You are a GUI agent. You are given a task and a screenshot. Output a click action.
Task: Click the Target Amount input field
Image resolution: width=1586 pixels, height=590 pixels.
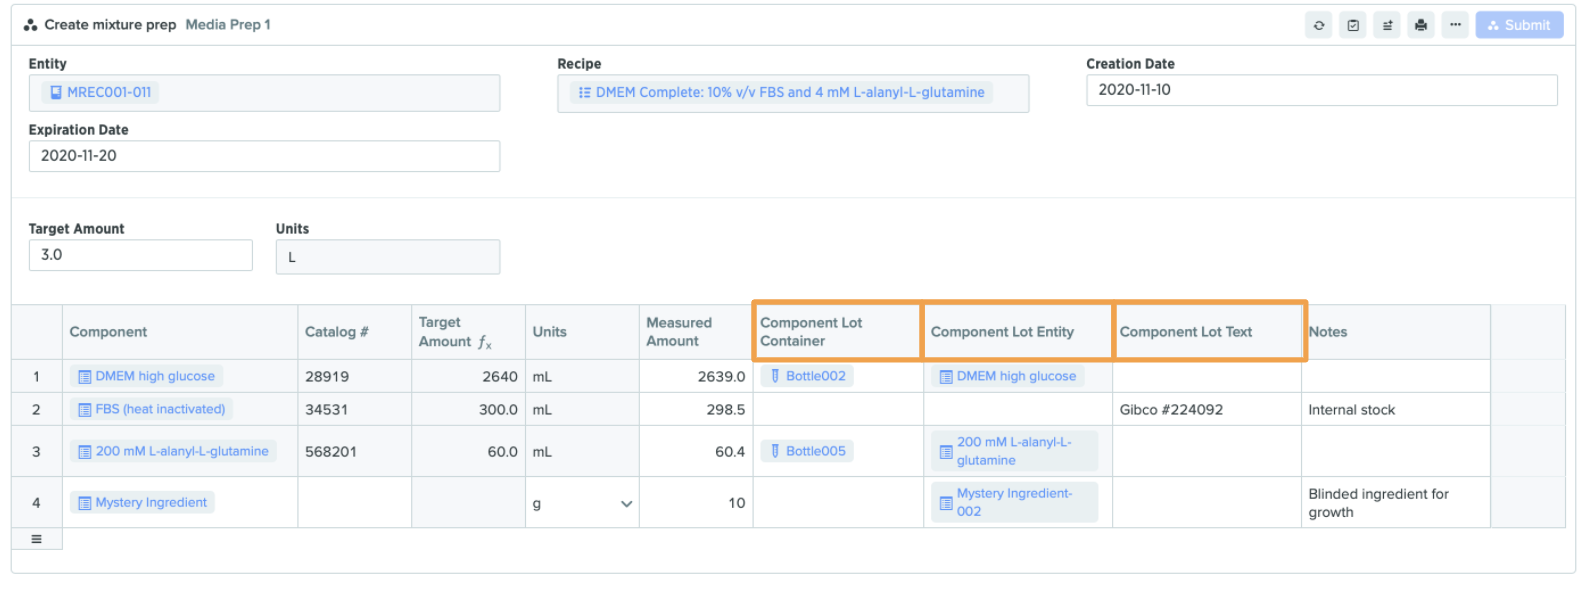coord(140,255)
